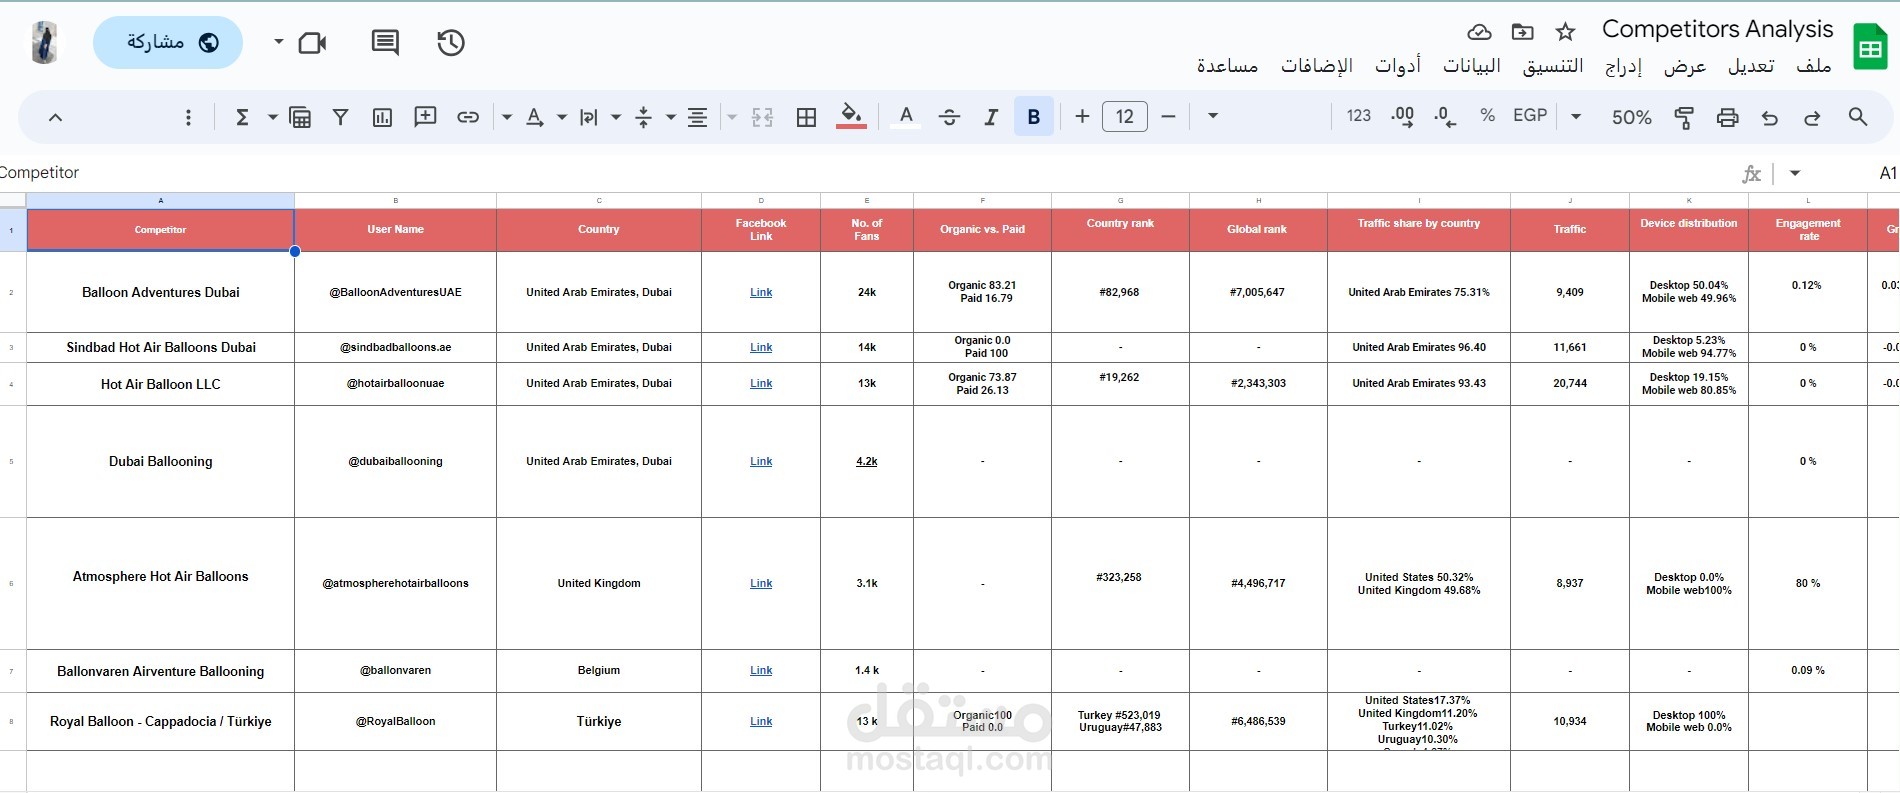Expand the video call options arrow
The image size is (1900, 793).
click(x=279, y=42)
